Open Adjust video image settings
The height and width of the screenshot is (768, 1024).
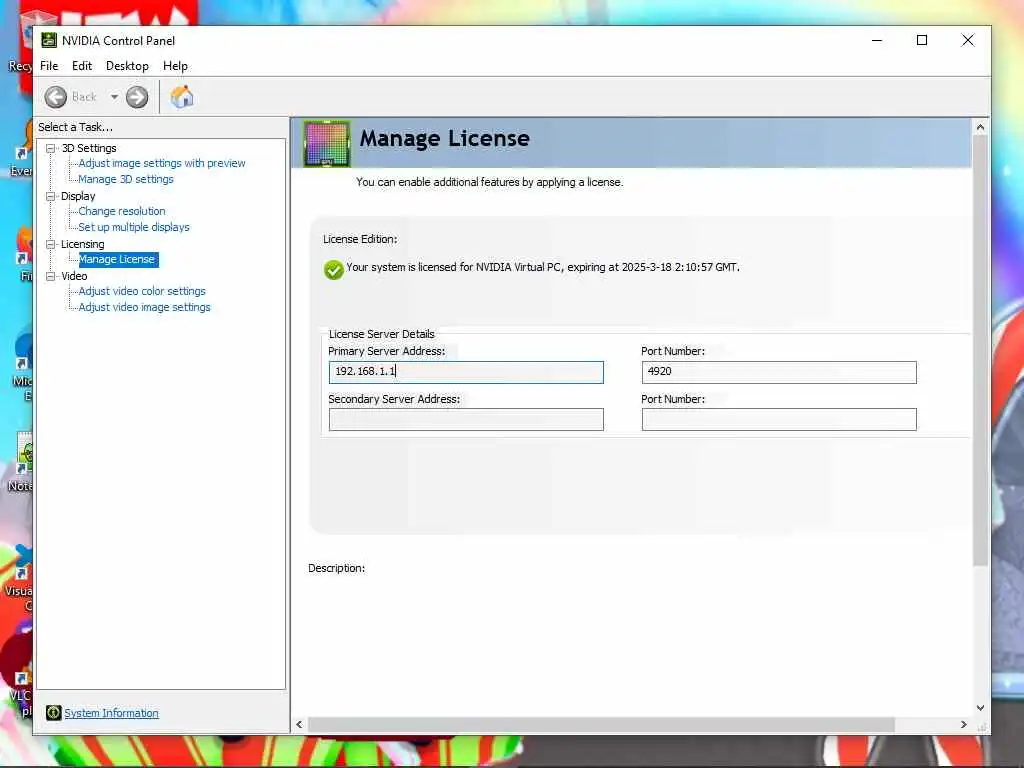pyautogui.click(x=144, y=307)
